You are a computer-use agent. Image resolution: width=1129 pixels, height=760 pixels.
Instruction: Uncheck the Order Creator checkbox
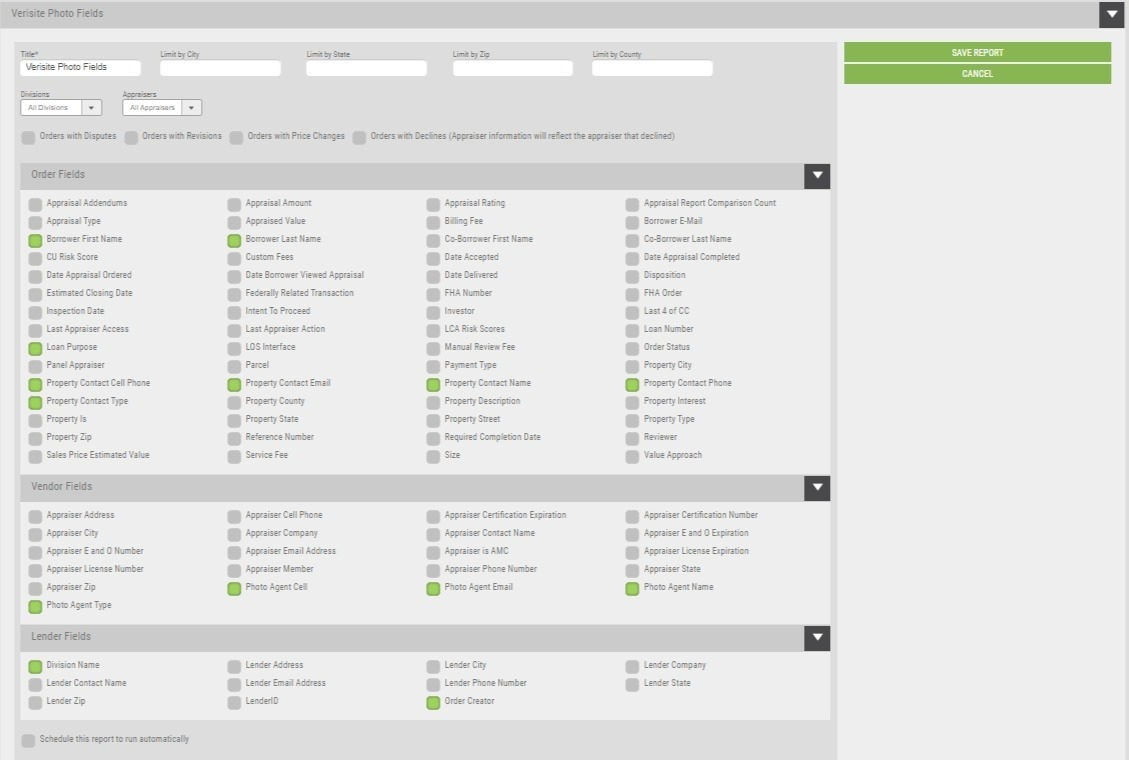tap(433, 702)
